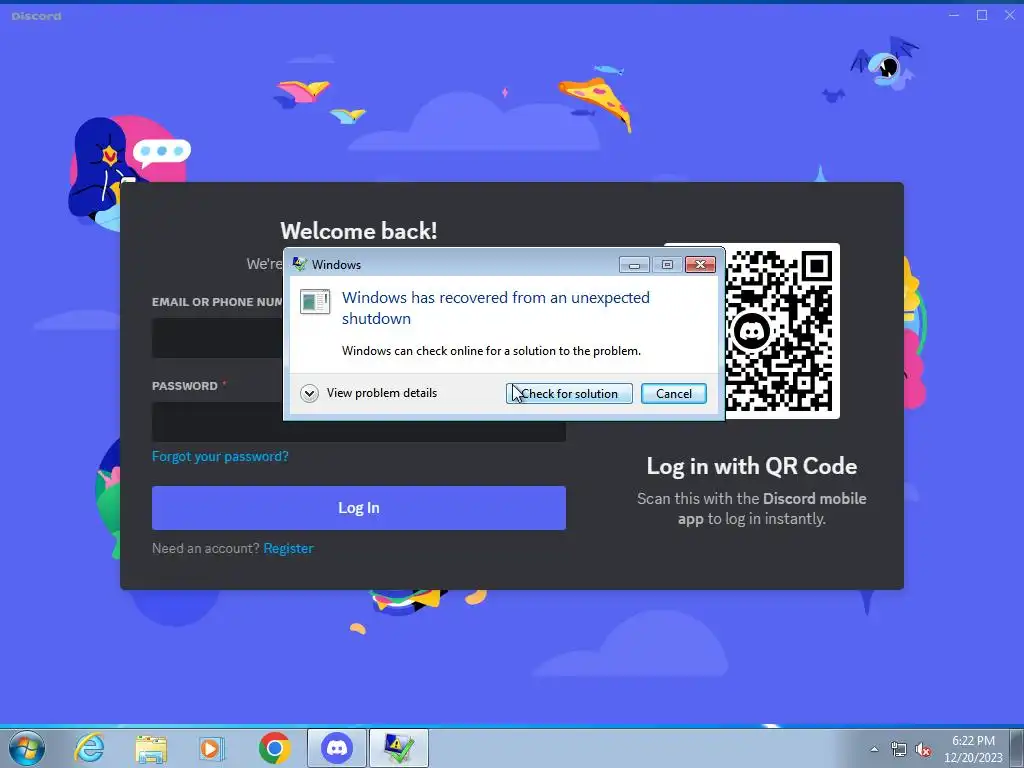Maximize the Discord window
This screenshot has width=1024, height=768.
[982, 15]
